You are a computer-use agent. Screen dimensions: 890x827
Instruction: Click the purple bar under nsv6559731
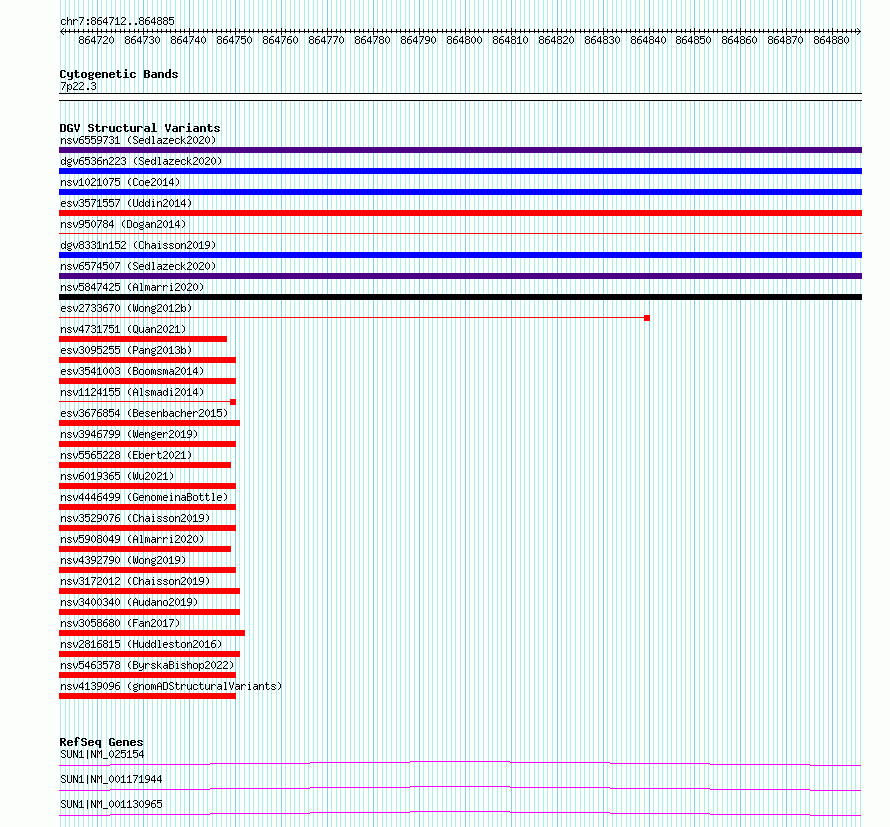[460, 150]
